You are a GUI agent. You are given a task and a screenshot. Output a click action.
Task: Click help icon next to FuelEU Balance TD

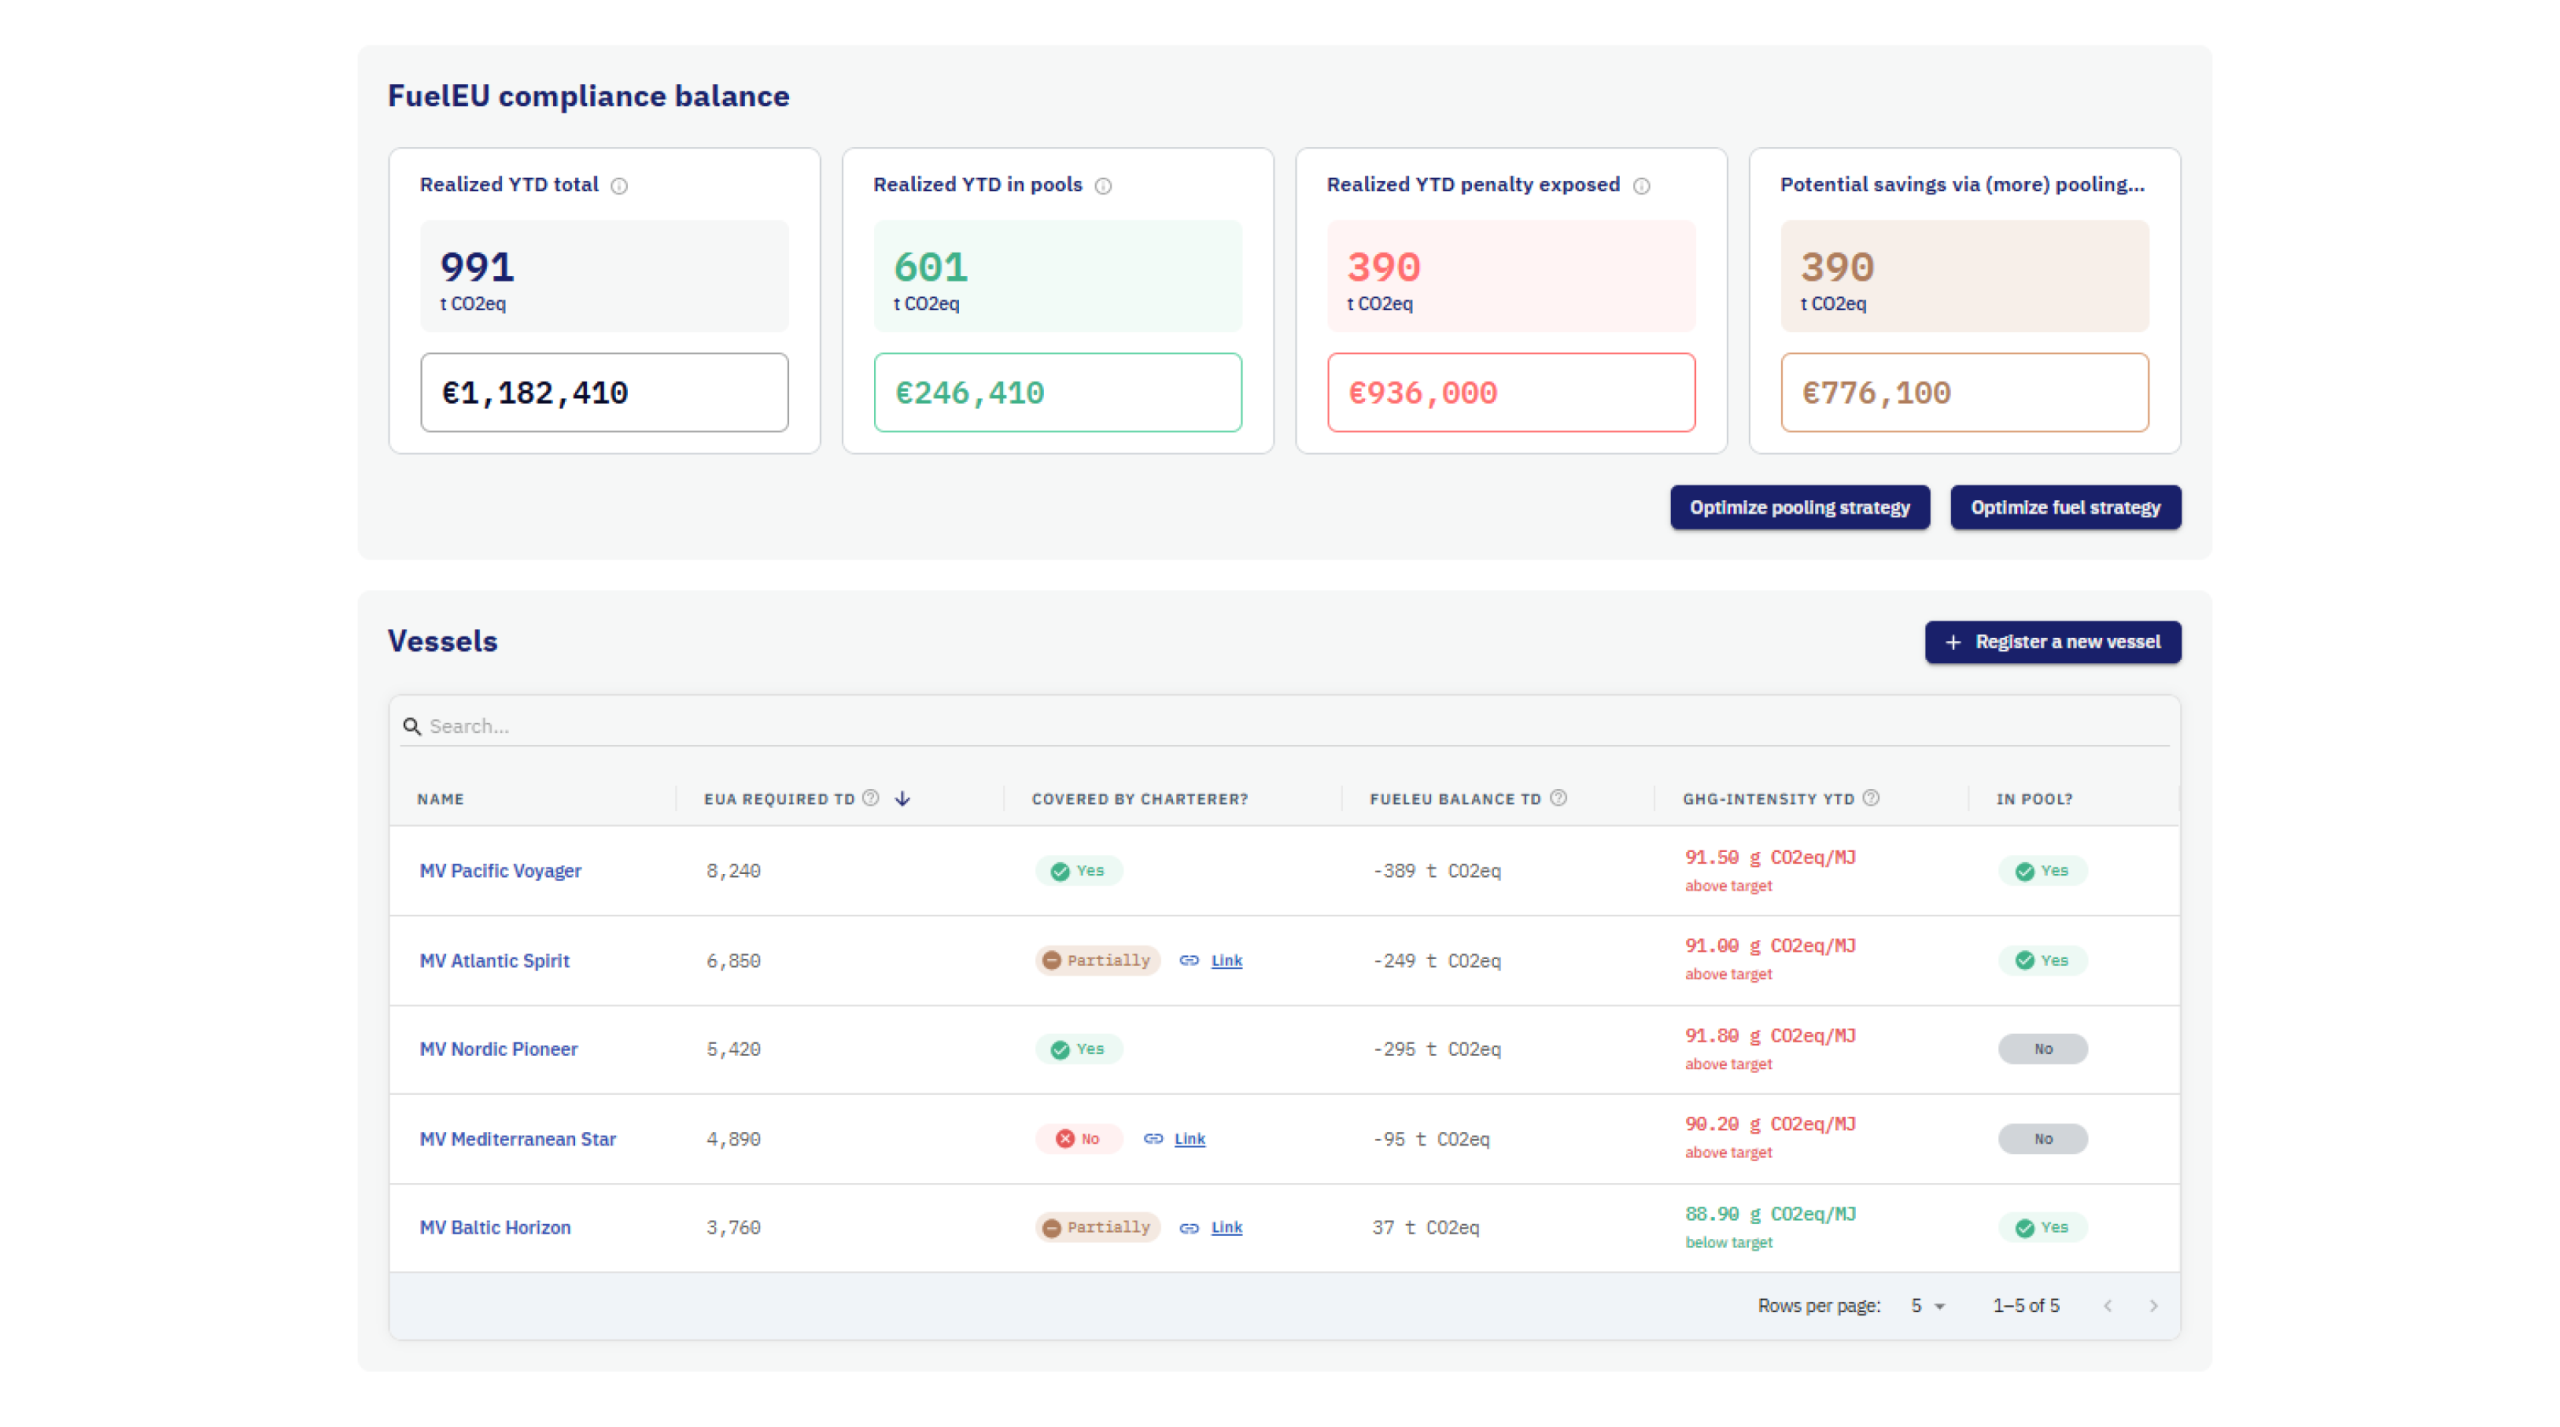tap(1558, 798)
